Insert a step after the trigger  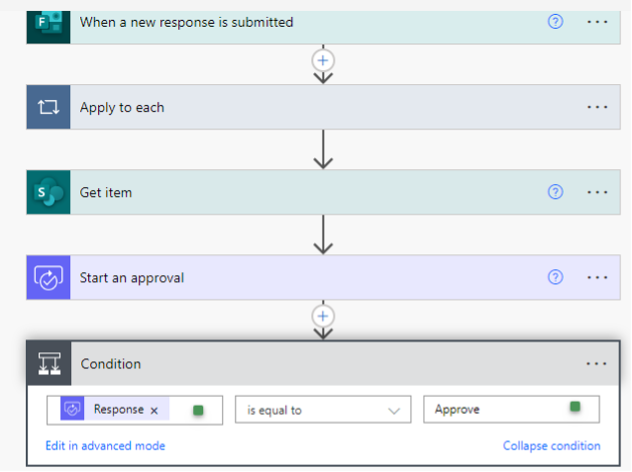[322, 60]
